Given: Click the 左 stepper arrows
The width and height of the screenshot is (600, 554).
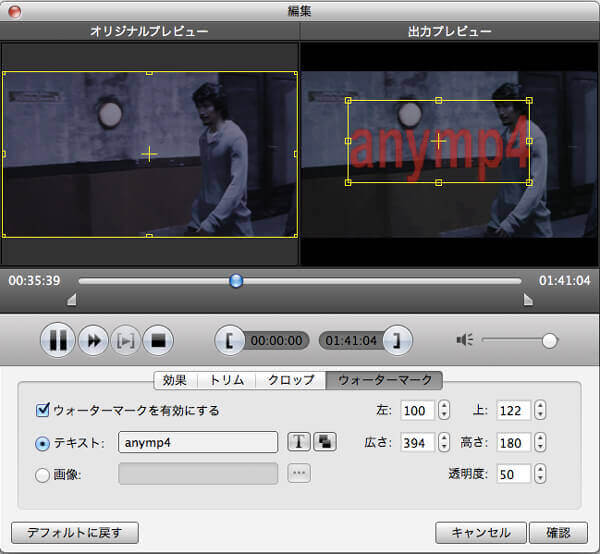Looking at the screenshot, I should pyautogui.click(x=444, y=410).
